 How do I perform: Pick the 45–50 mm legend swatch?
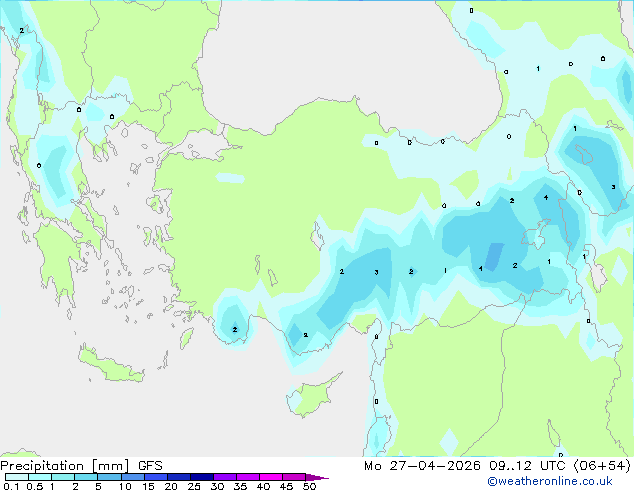294,477
